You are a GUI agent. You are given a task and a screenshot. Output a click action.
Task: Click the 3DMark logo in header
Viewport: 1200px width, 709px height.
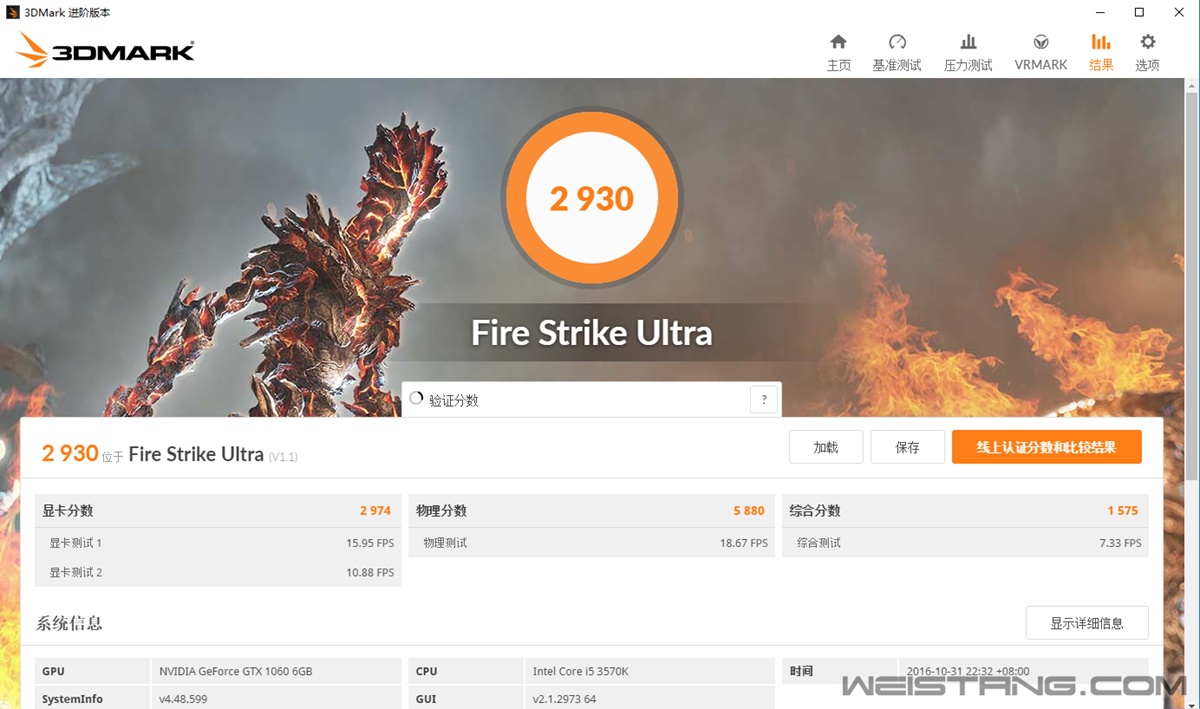pos(106,50)
